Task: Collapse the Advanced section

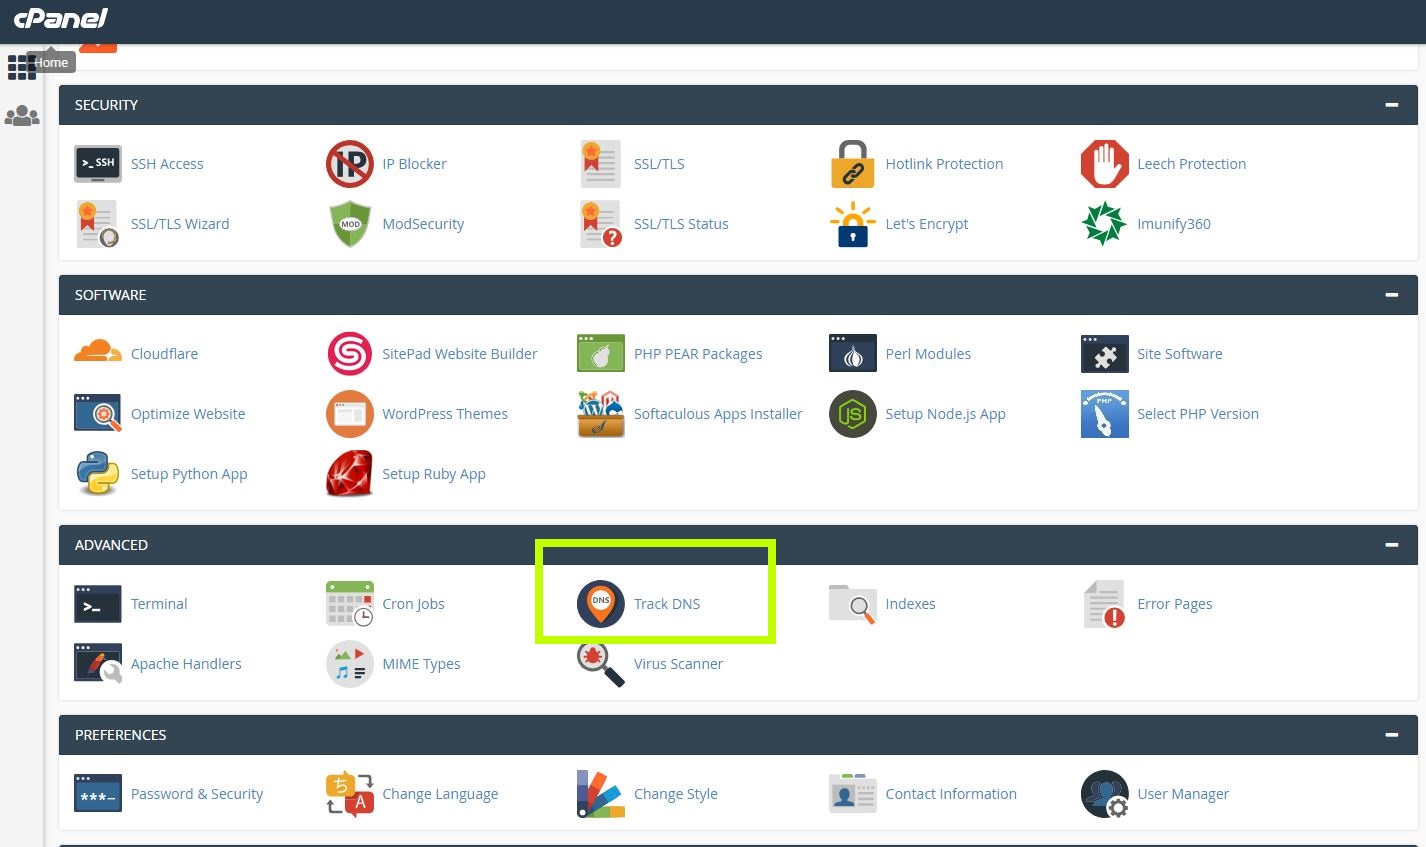Action: click(1391, 545)
